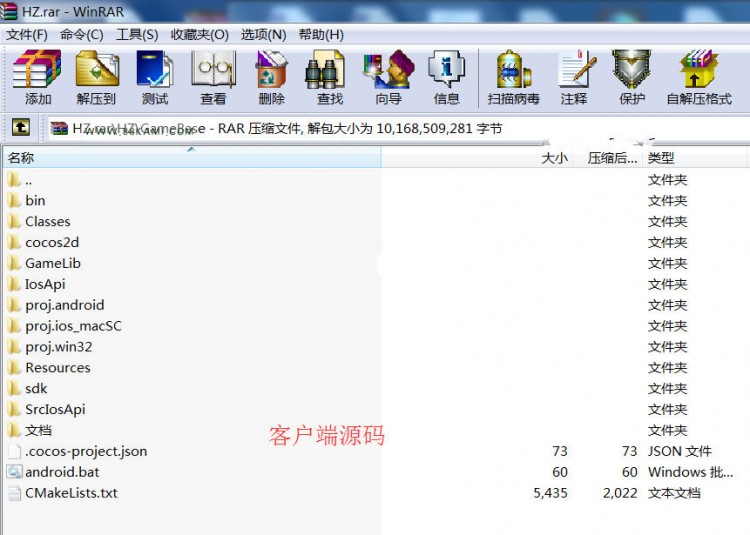Launch the Wizard (向导) toolbar icon
This screenshot has width=750, height=535.
[x=389, y=70]
